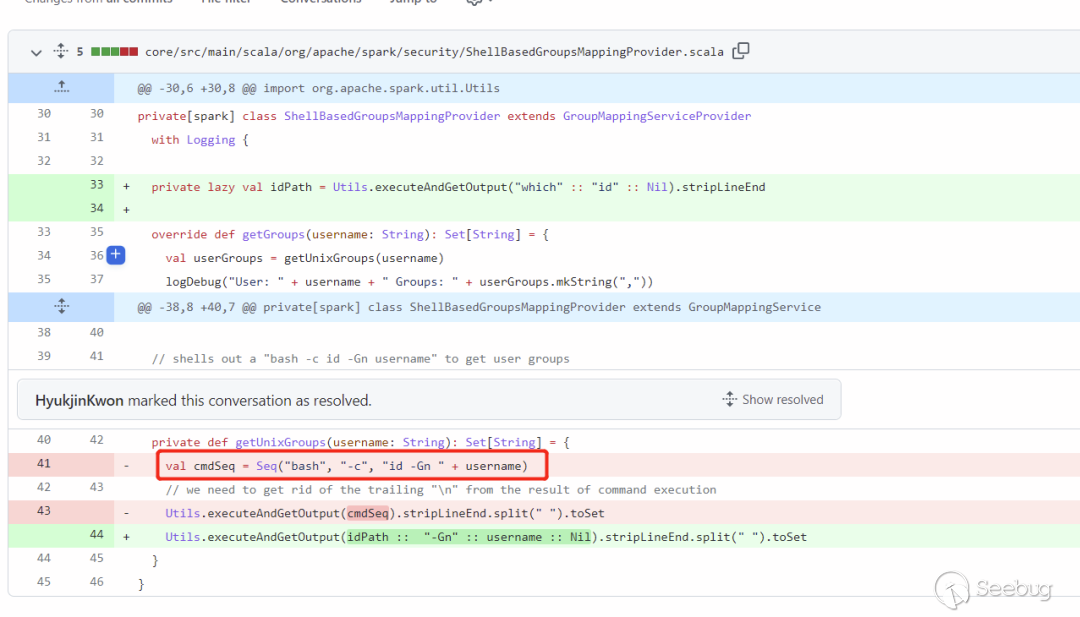The width and height of the screenshot is (1080, 617).
Task: Click the unfold icon beside Show resolved
Action: click(729, 399)
